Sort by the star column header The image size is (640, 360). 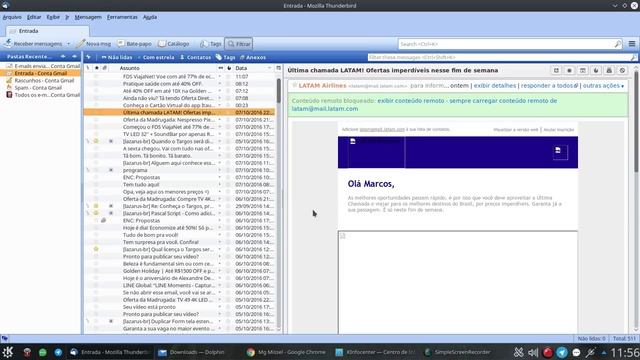[96, 68]
